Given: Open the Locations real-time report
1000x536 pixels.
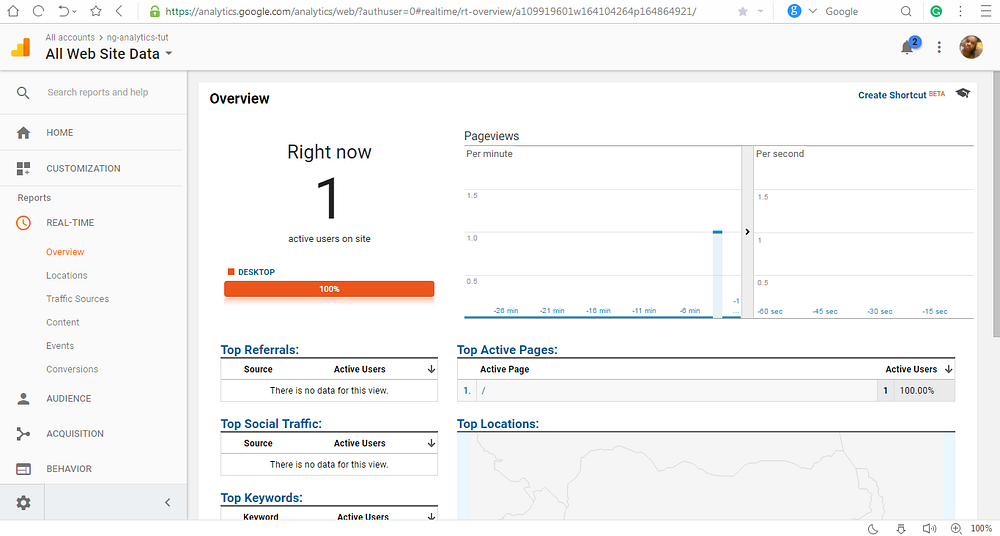Looking at the screenshot, I should point(66,276).
